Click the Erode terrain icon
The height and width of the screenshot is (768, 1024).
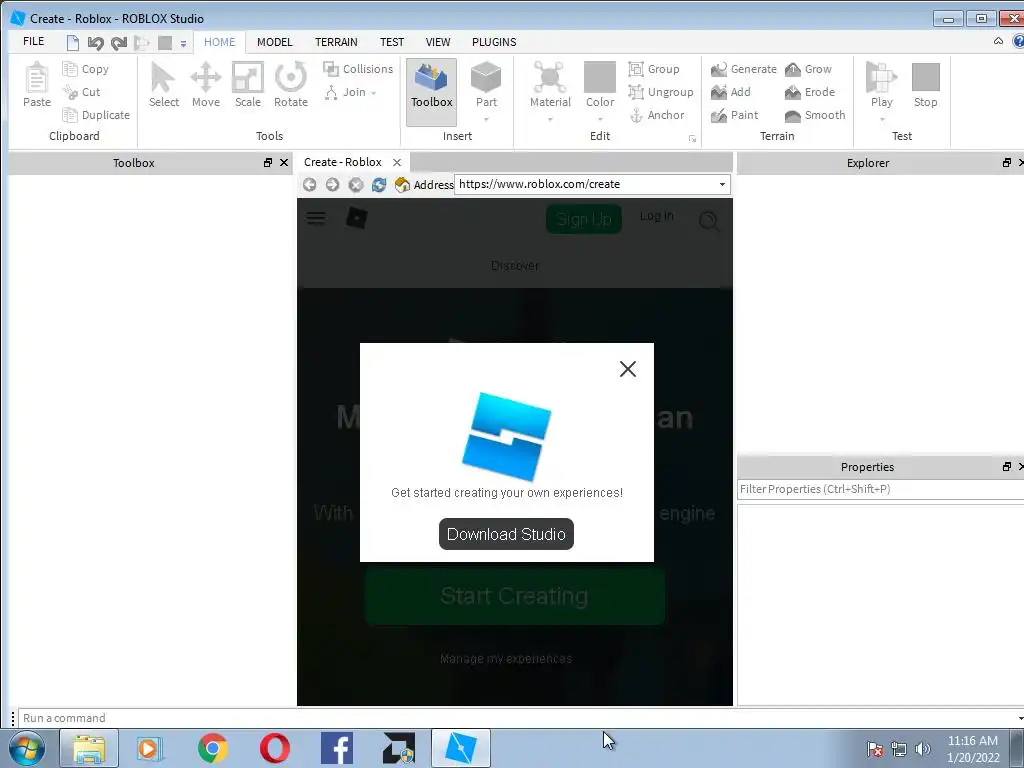tap(793, 92)
